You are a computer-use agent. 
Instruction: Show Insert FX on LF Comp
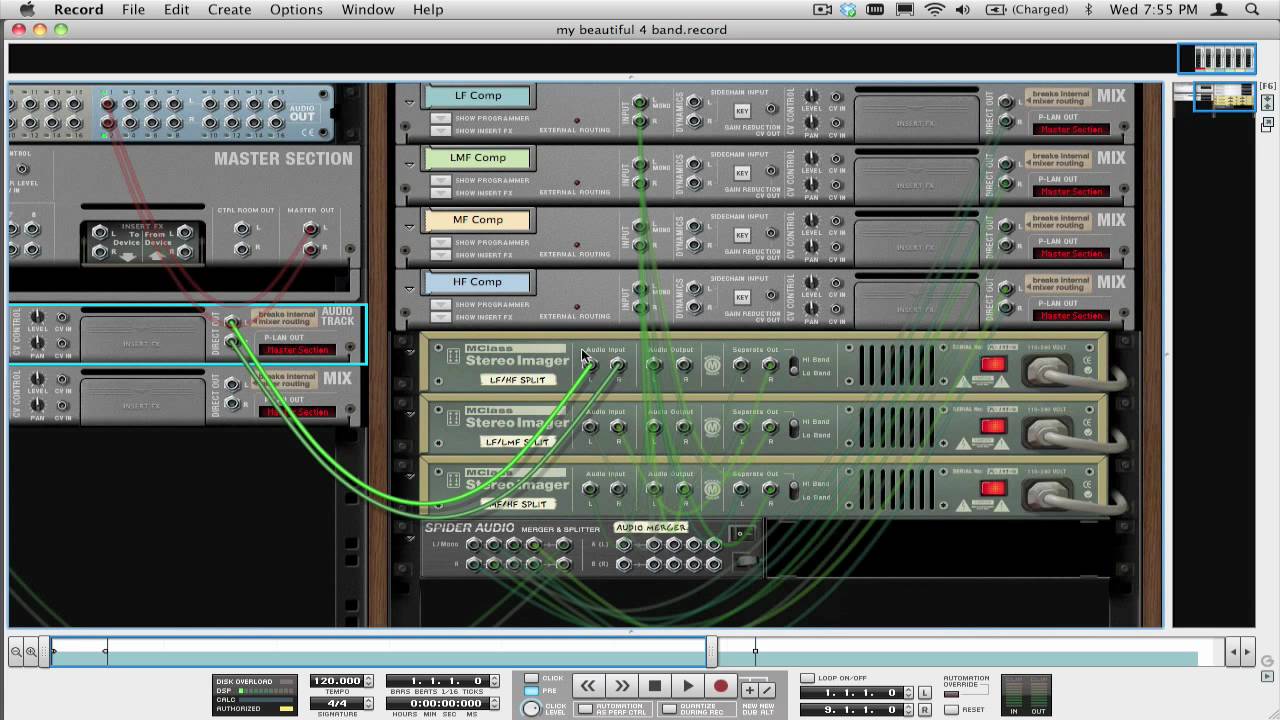pos(440,130)
